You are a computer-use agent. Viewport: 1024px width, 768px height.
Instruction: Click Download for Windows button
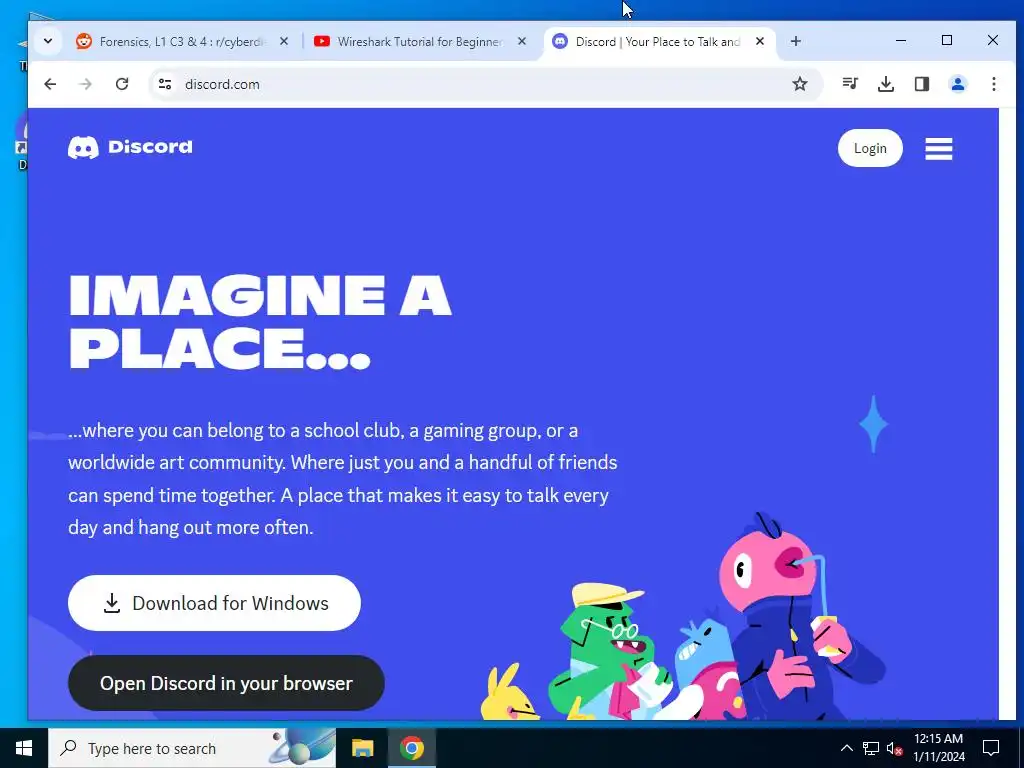(214, 603)
